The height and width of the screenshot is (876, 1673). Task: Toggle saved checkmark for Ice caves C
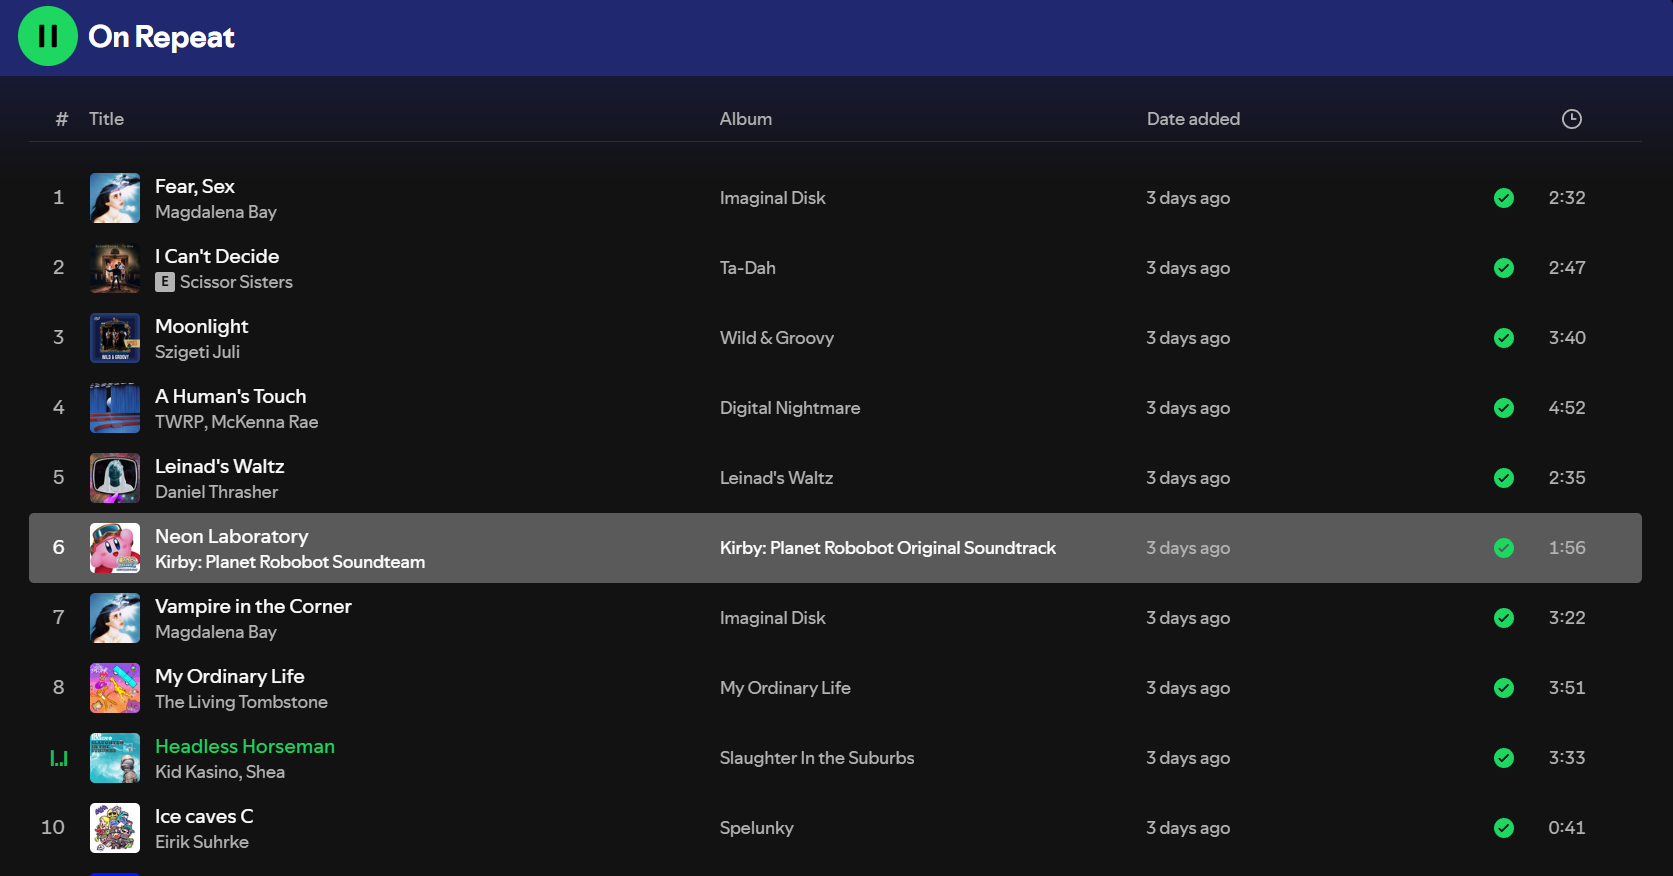point(1504,828)
